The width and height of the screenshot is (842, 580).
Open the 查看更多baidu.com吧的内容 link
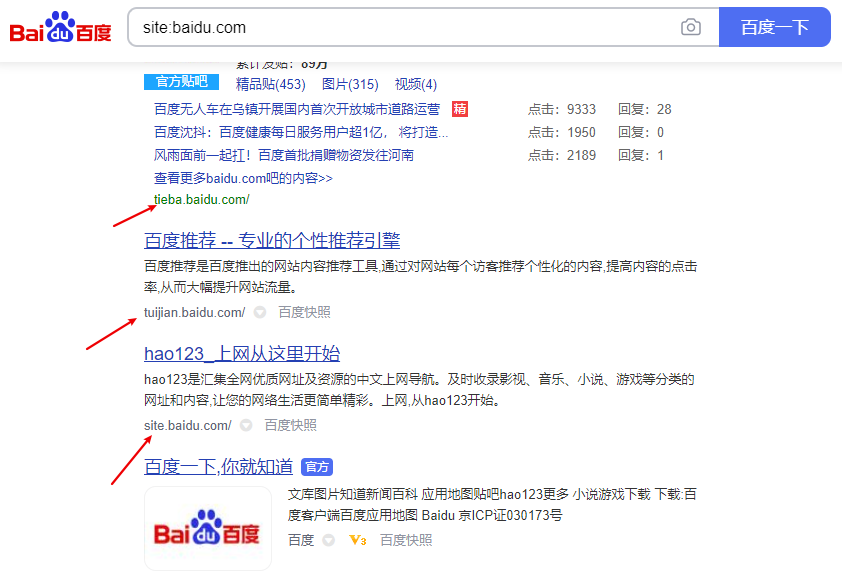coord(243,178)
